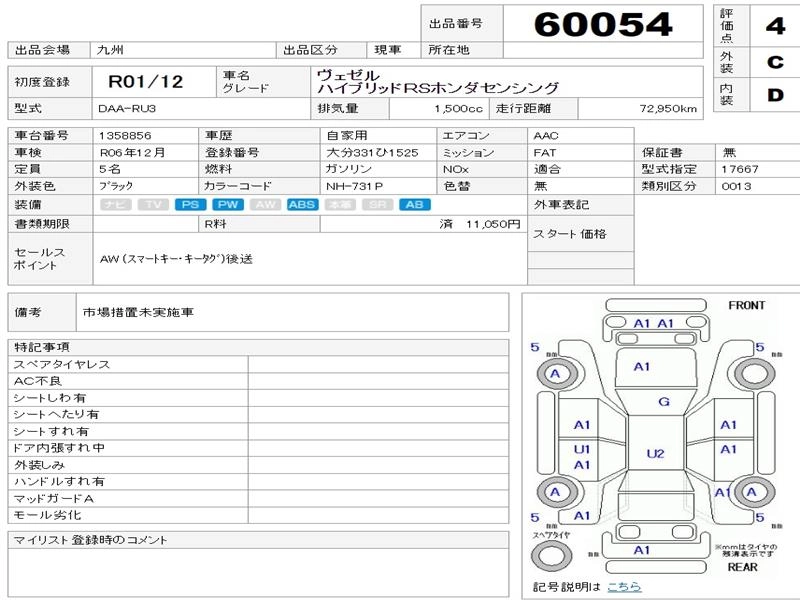The image size is (800, 600).
Task: Select the blue PS equipment badge
Action: (190, 205)
